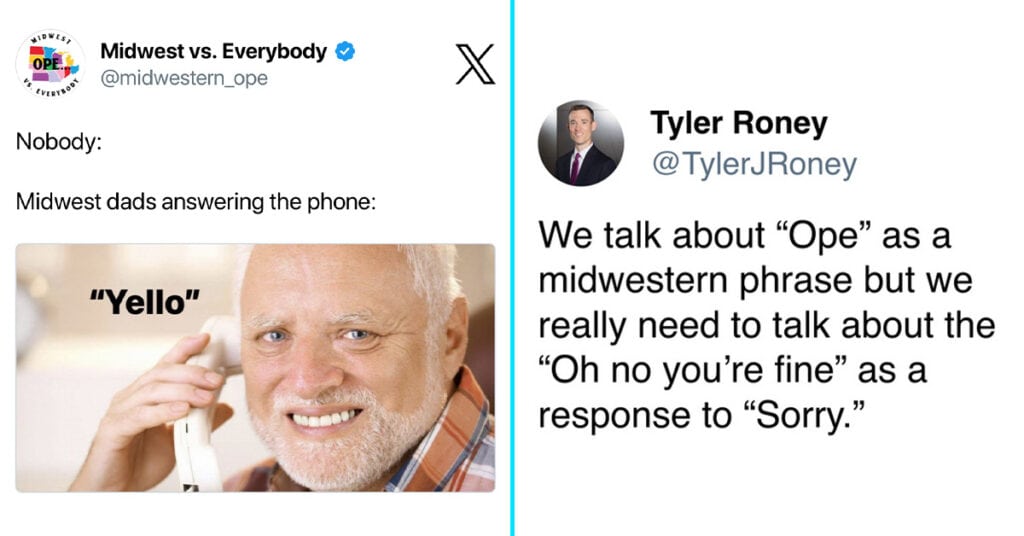Click the @TylerJRoney handle
The height and width of the screenshot is (536, 1024).
coord(754,164)
